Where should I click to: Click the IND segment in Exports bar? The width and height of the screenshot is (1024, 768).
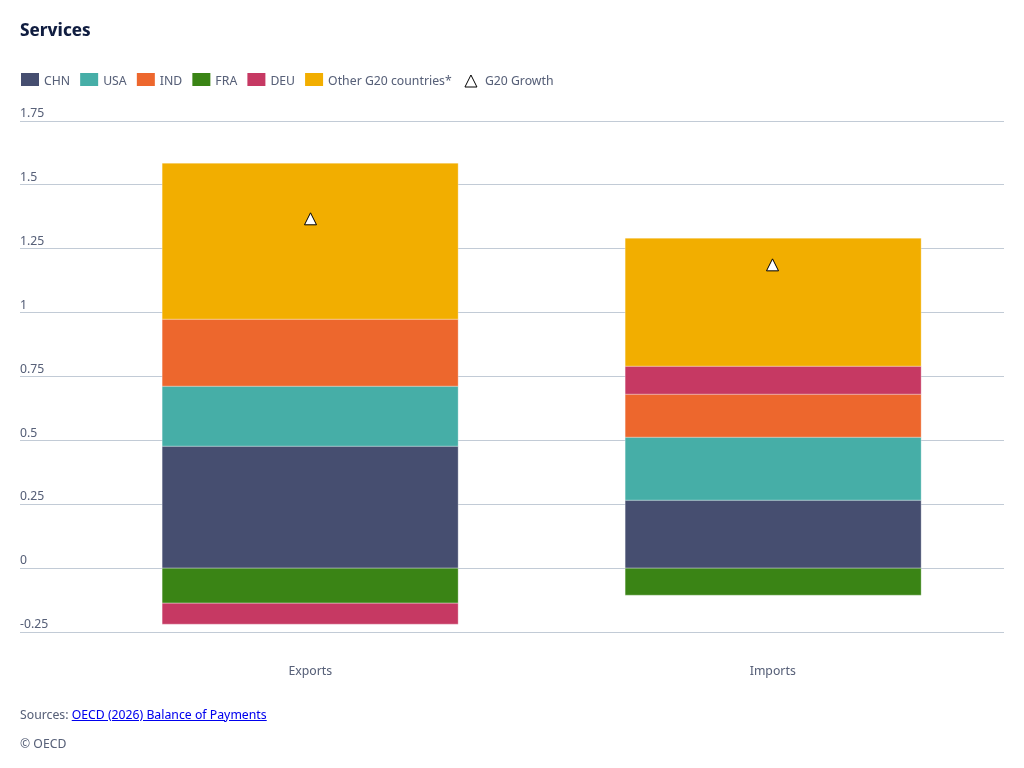pyautogui.click(x=310, y=352)
